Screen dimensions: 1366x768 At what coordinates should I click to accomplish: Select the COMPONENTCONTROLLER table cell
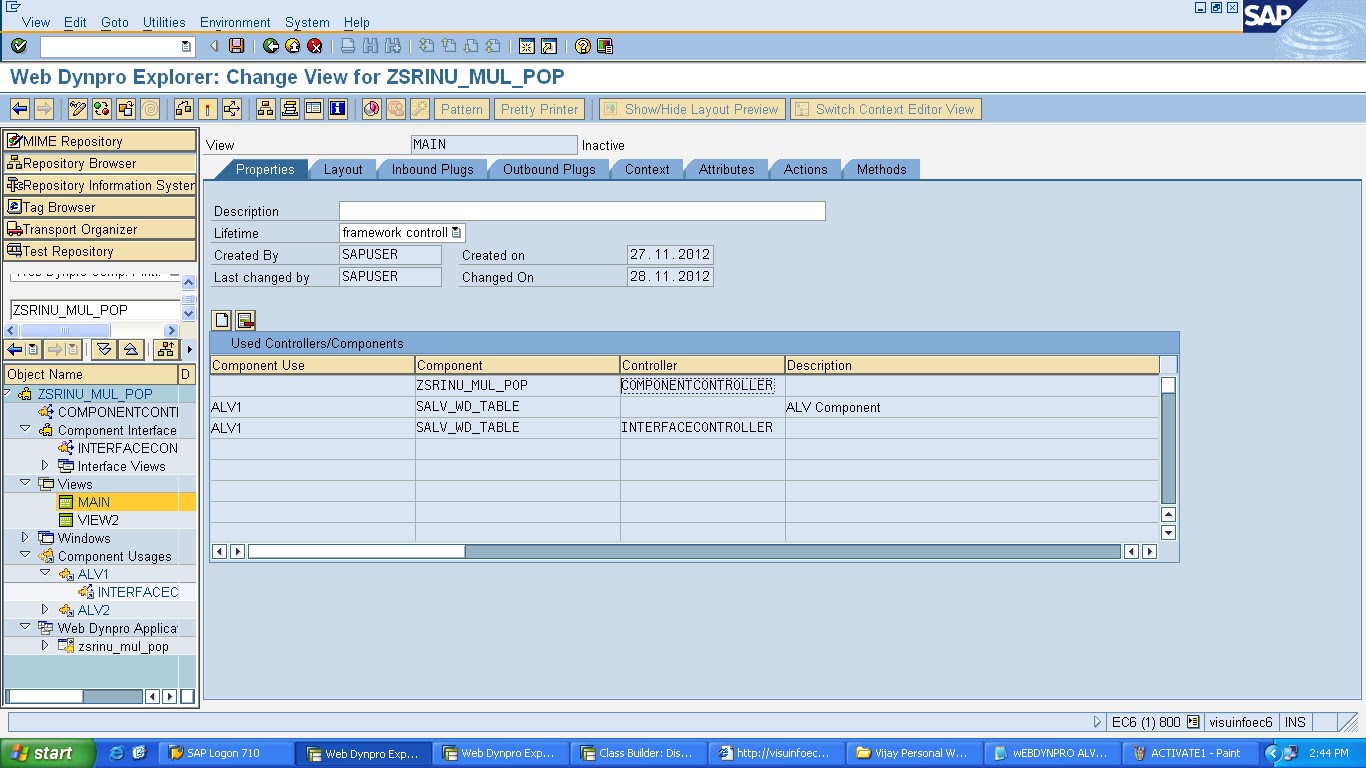pos(702,385)
